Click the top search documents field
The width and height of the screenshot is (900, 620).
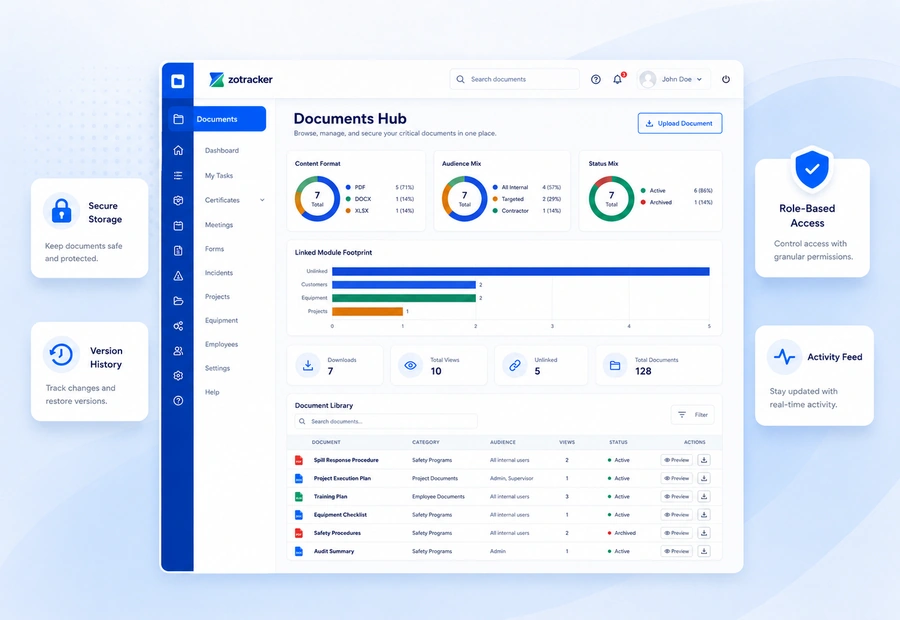(x=514, y=79)
